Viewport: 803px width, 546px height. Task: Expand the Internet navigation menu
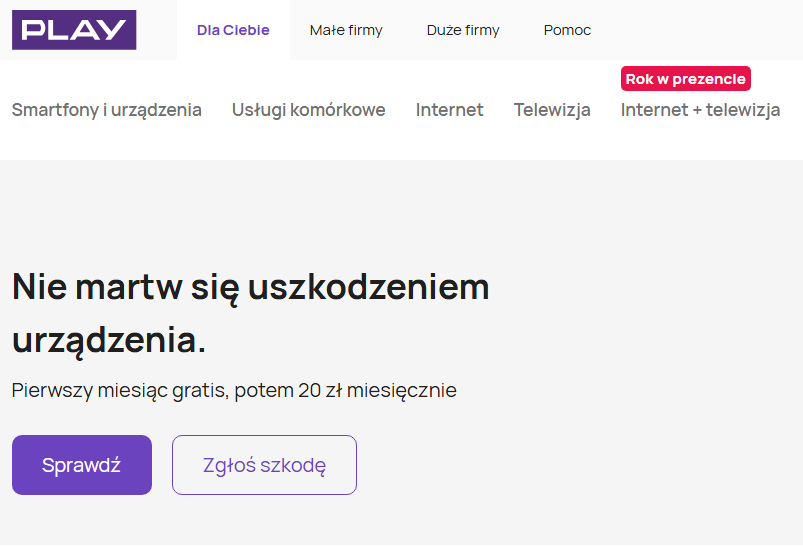click(x=449, y=110)
